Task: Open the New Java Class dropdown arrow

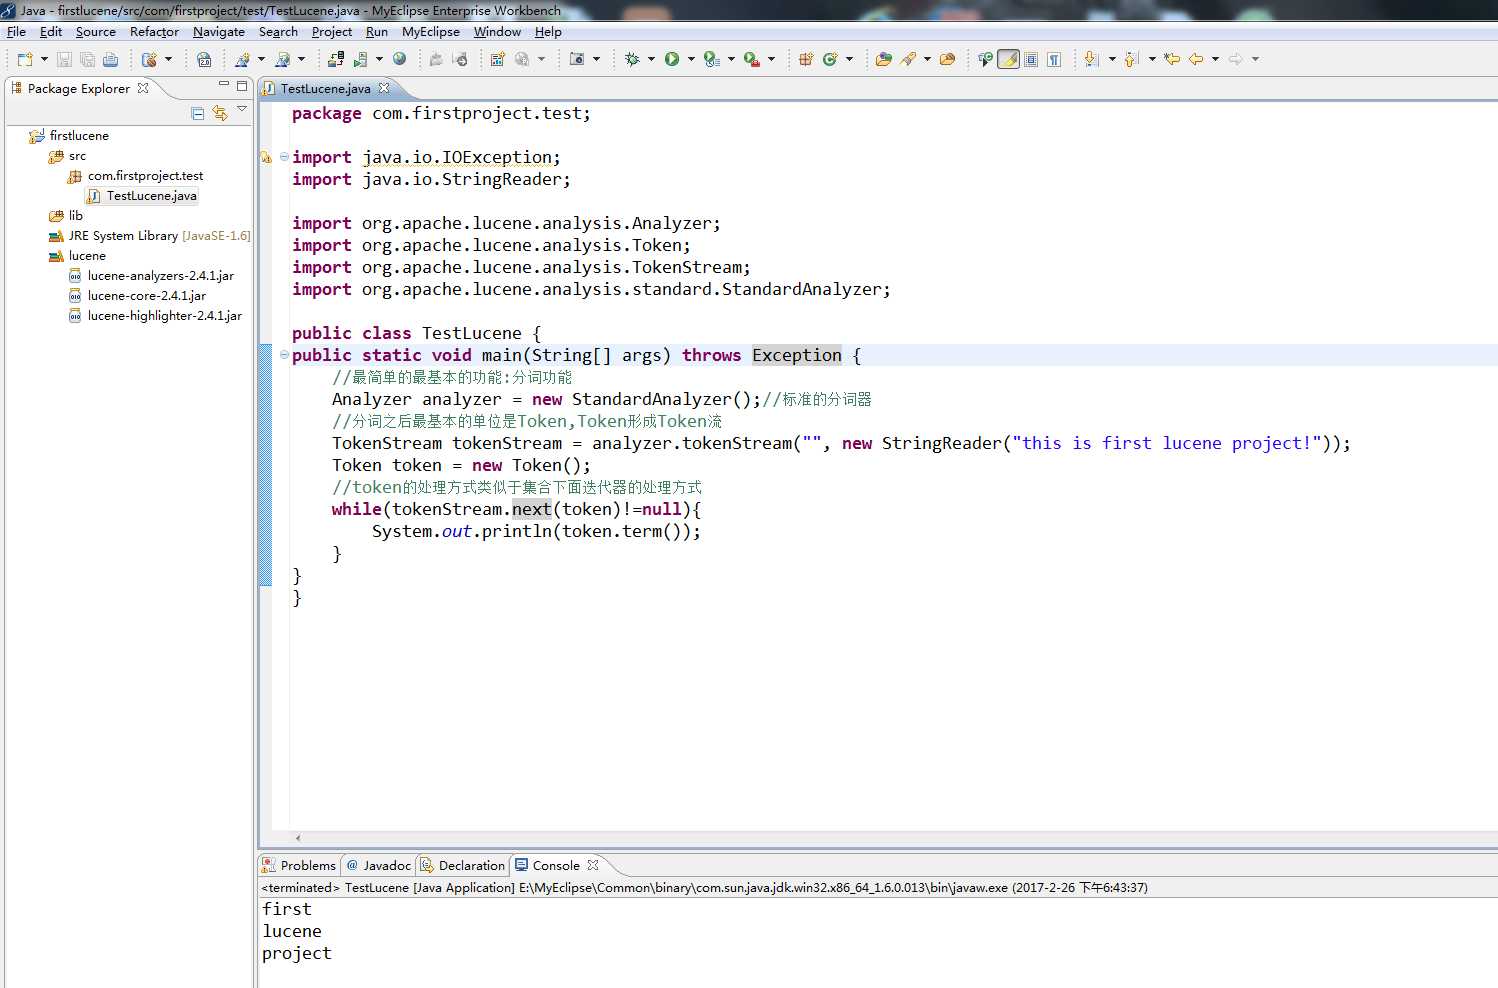Action: [x=849, y=59]
